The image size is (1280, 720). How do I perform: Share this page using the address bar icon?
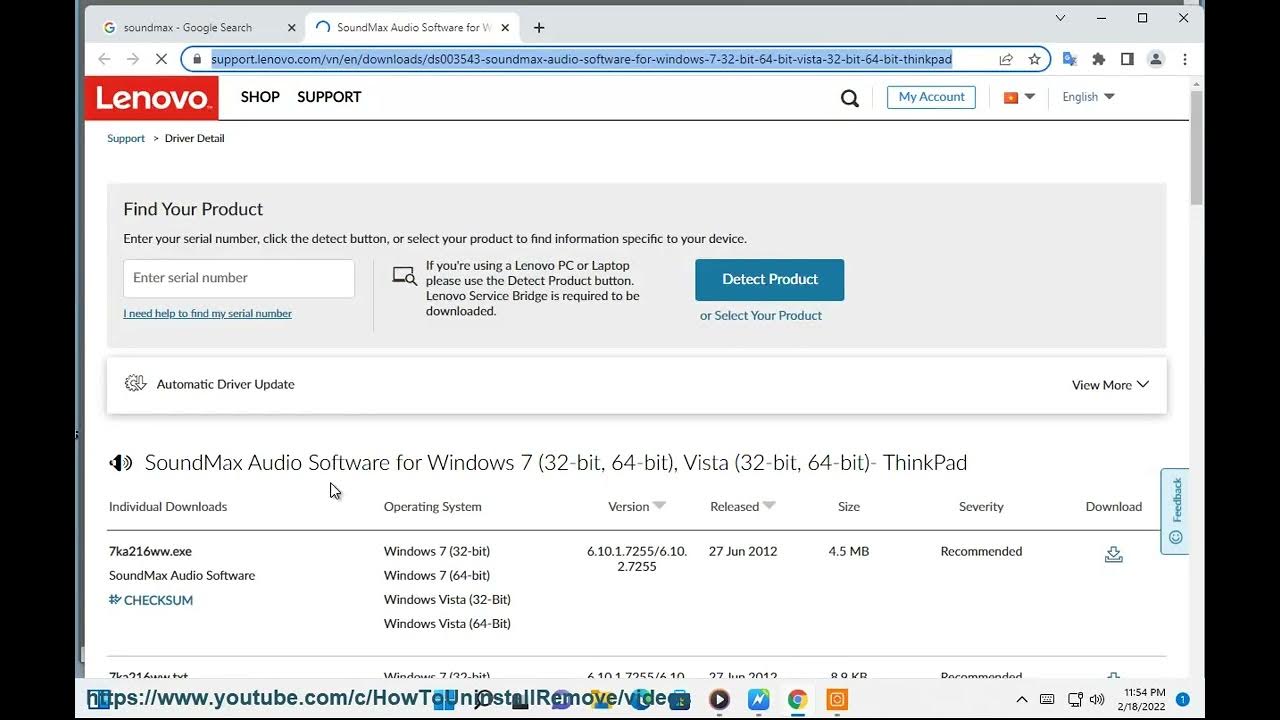pyautogui.click(x=1006, y=59)
